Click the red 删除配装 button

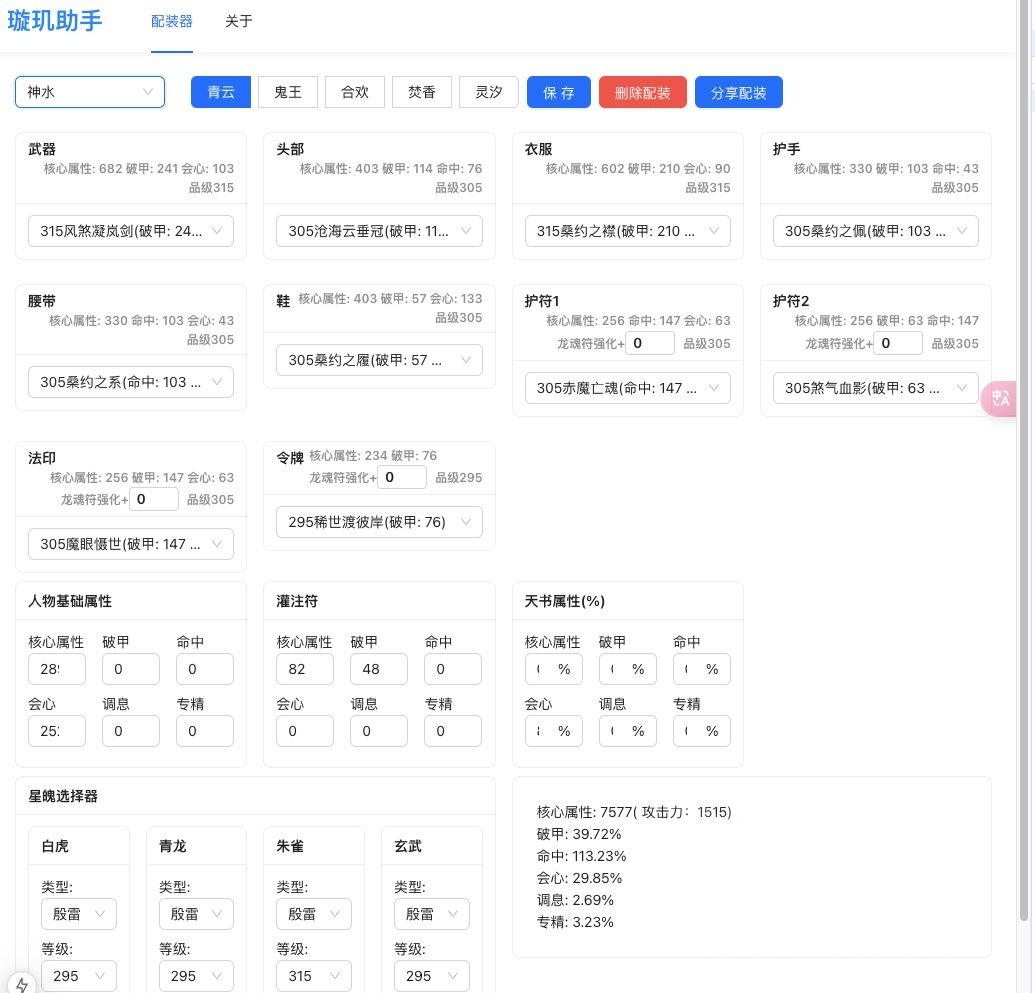[x=642, y=92]
